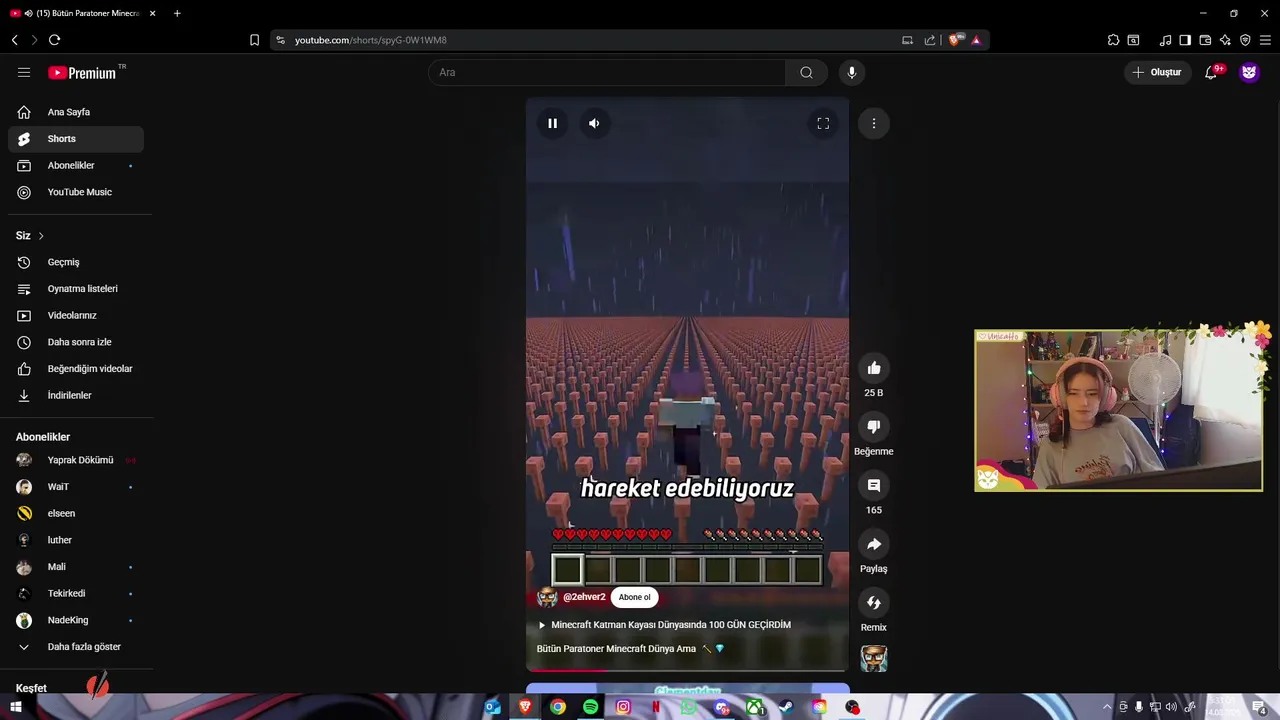This screenshot has height=720, width=1280.
Task: Open Yaprak Dökümü subscription channel
Action: tap(76, 460)
